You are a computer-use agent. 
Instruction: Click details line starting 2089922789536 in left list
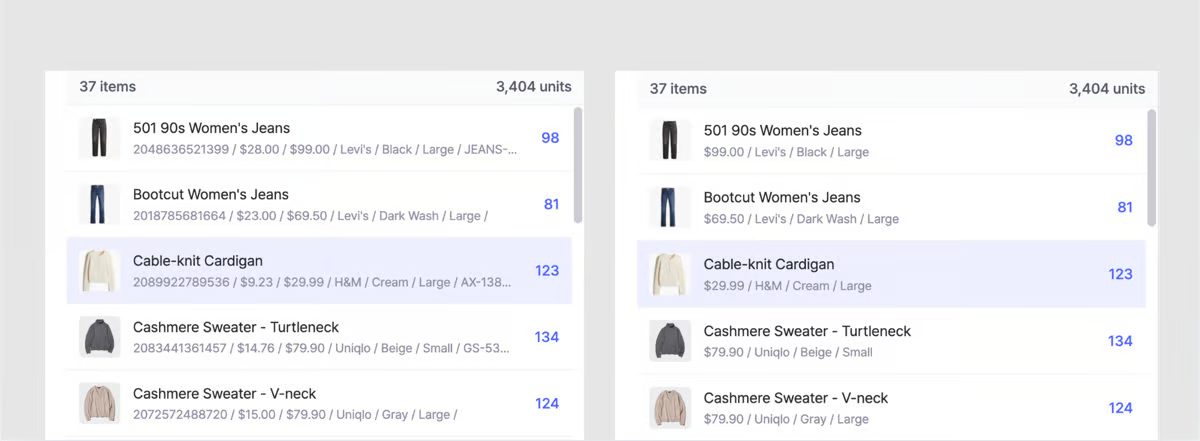322,282
